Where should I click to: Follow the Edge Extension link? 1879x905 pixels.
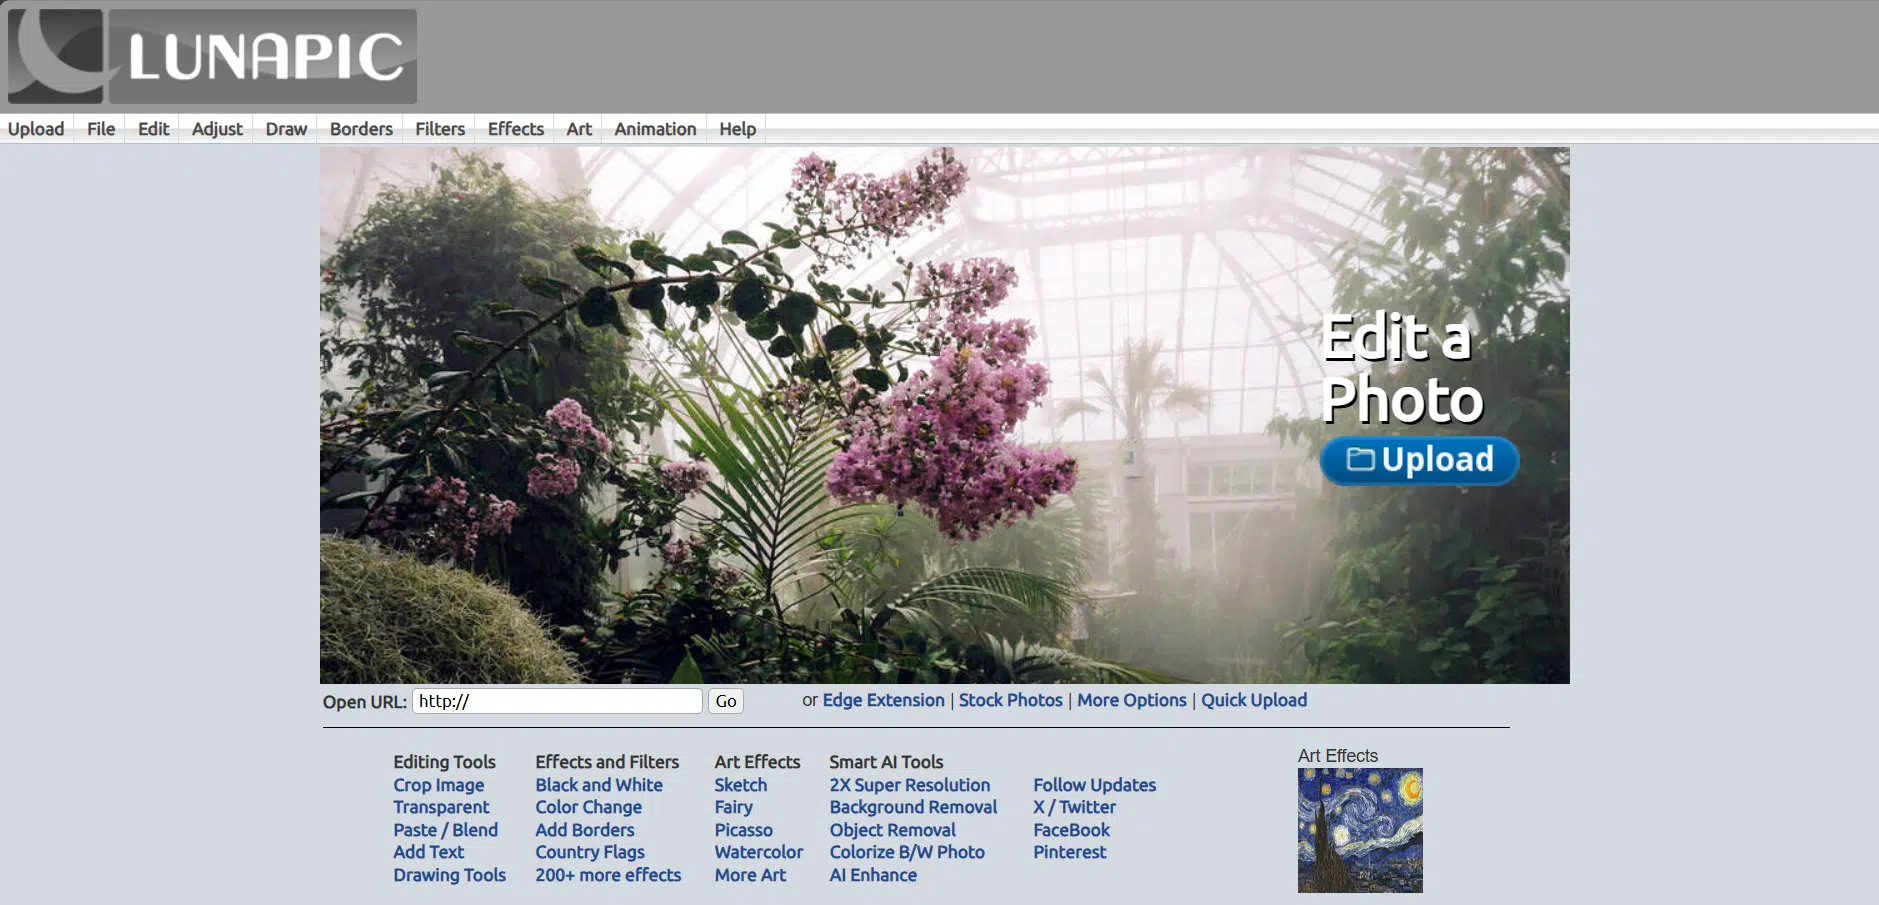coord(883,700)
